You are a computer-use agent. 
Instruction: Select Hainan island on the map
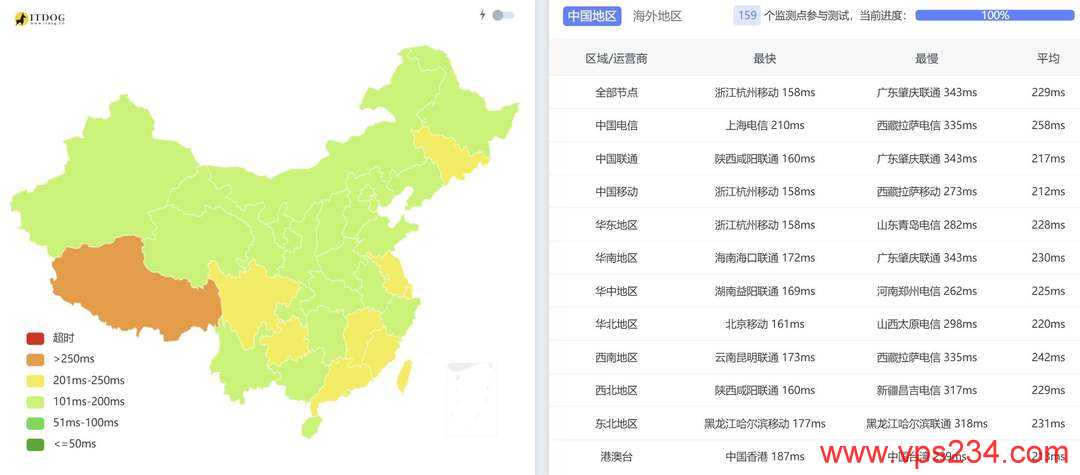pos(311,428)
